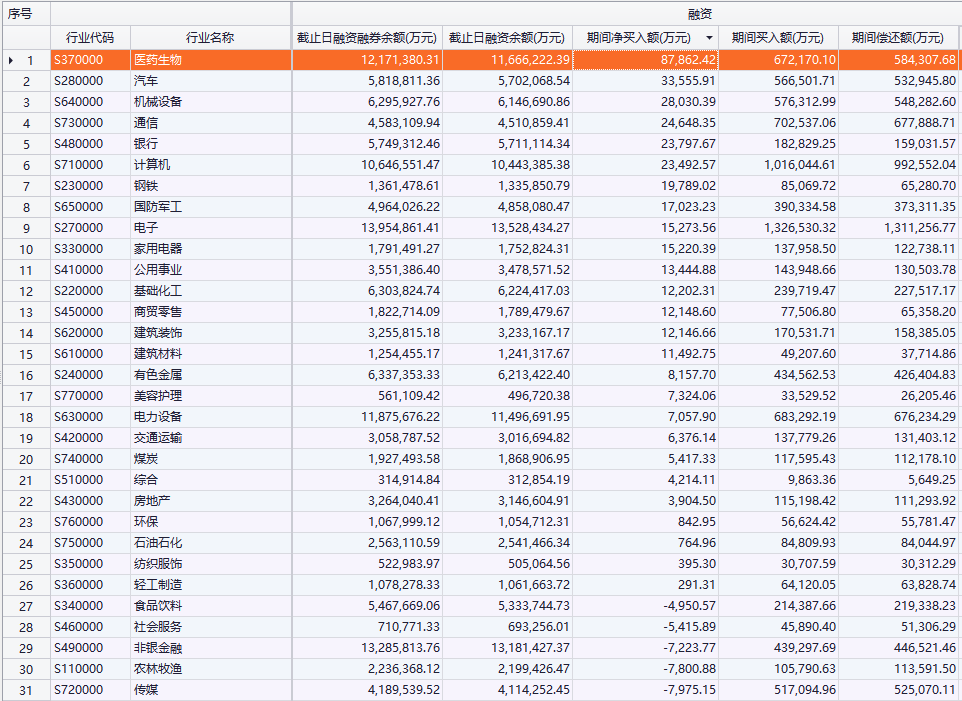Select the 截止日融资融券余额(万元) column header
The image size is (962, 701).
[x=367, y=38]
